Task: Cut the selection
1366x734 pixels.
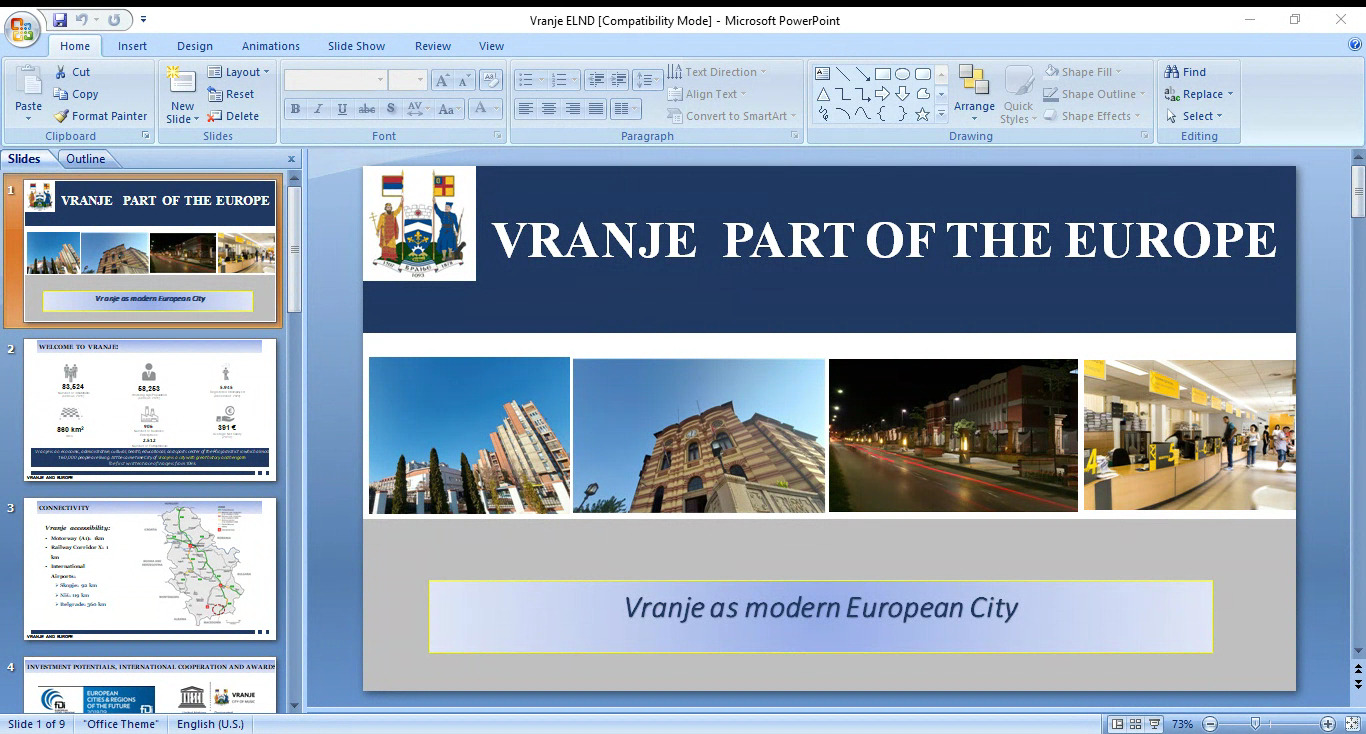Action: point(72,72)
